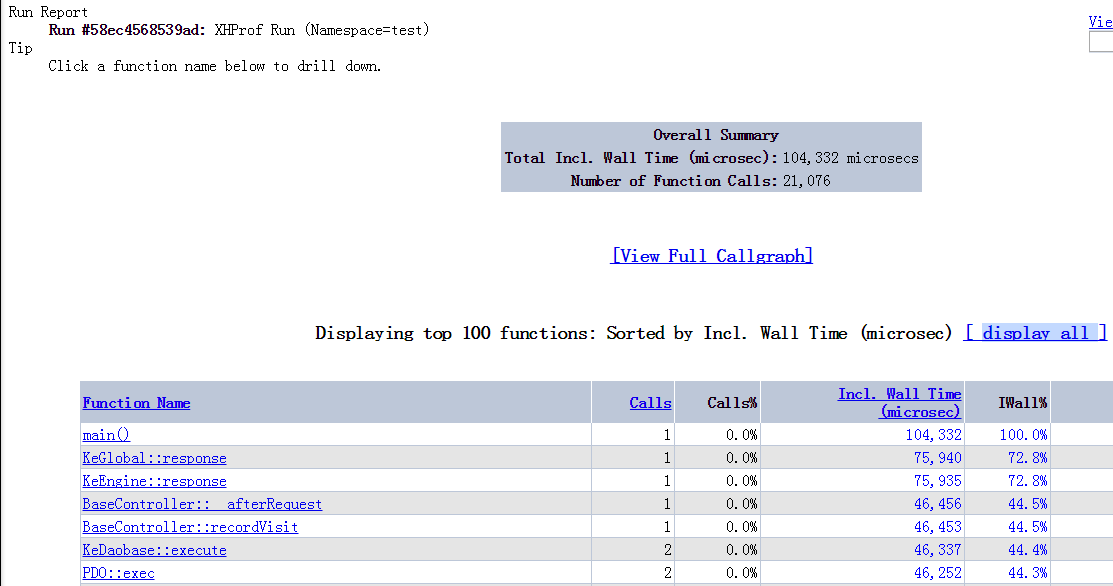1113x586 pixels.
Task: Select Number of Function Calls 21,076
Action: (x=806, y=181)
